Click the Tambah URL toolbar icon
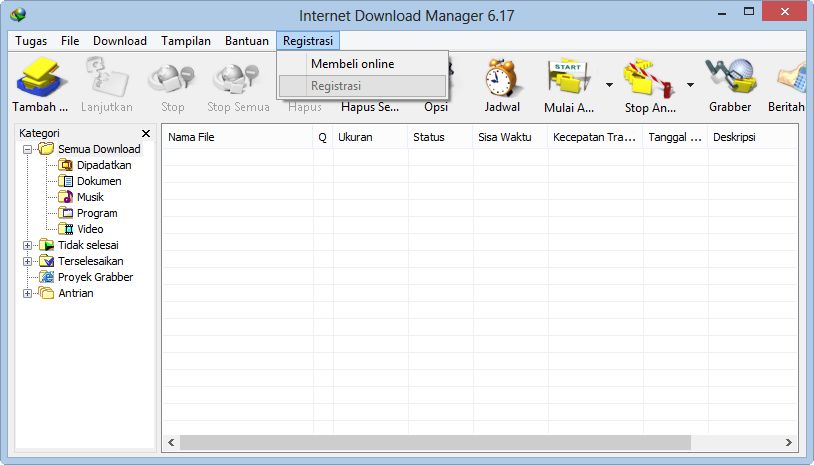This screenshot has height=465, width=814. tap(40, 78)
